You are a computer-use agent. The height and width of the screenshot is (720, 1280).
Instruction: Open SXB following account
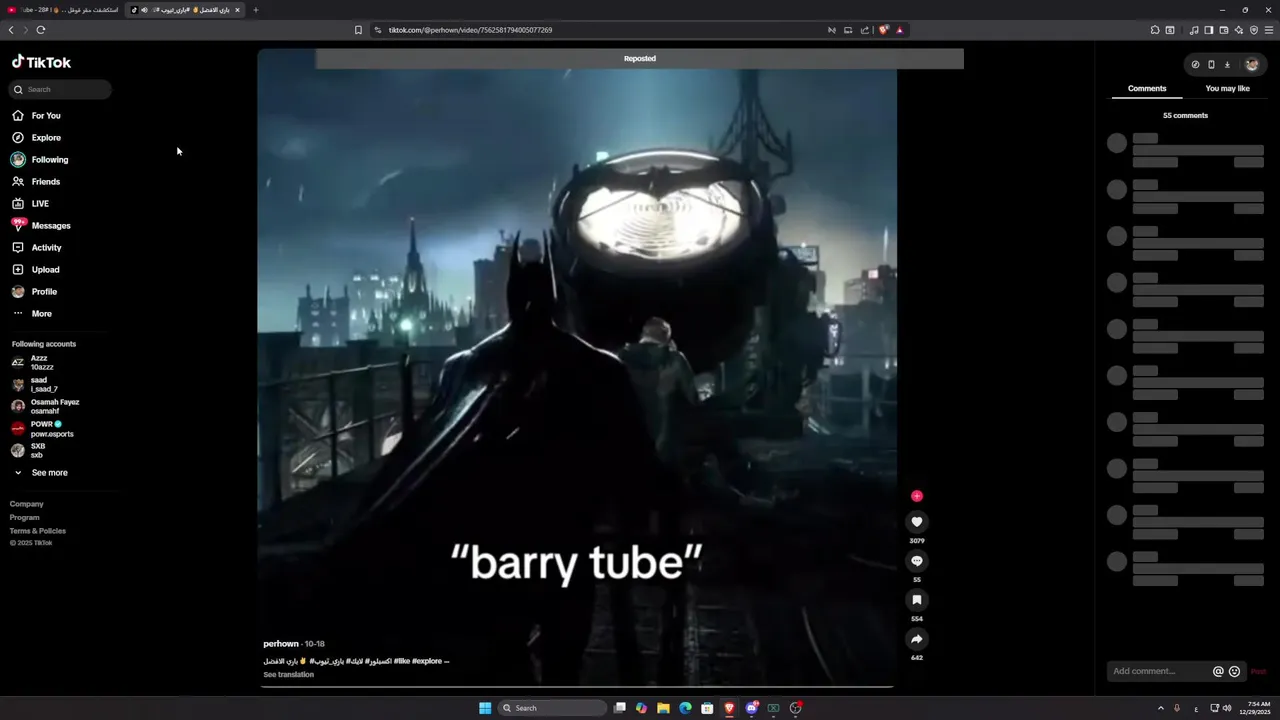pos(28,451)
